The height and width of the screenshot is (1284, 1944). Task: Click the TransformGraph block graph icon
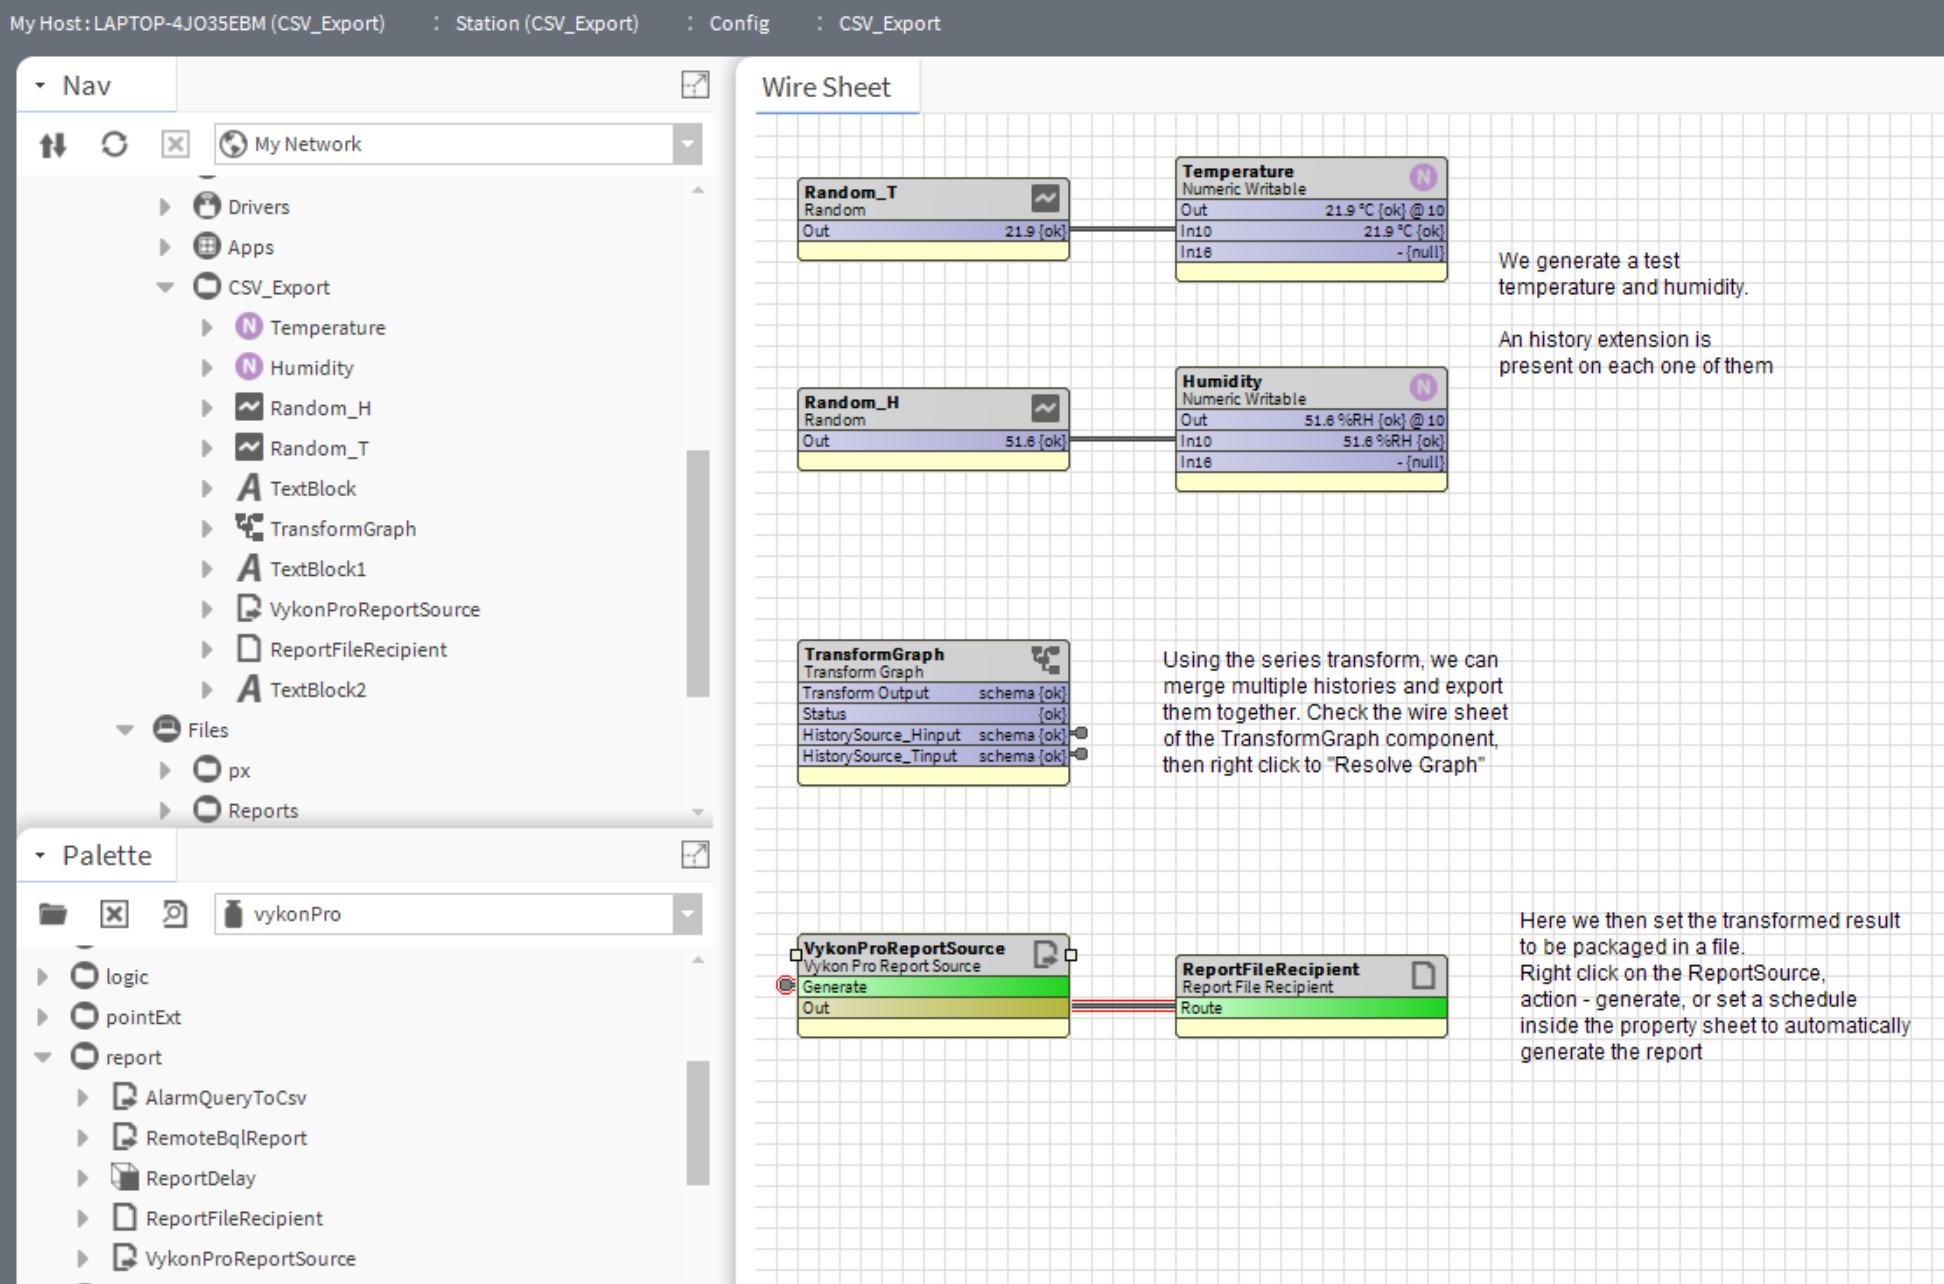click(1046, 660)
